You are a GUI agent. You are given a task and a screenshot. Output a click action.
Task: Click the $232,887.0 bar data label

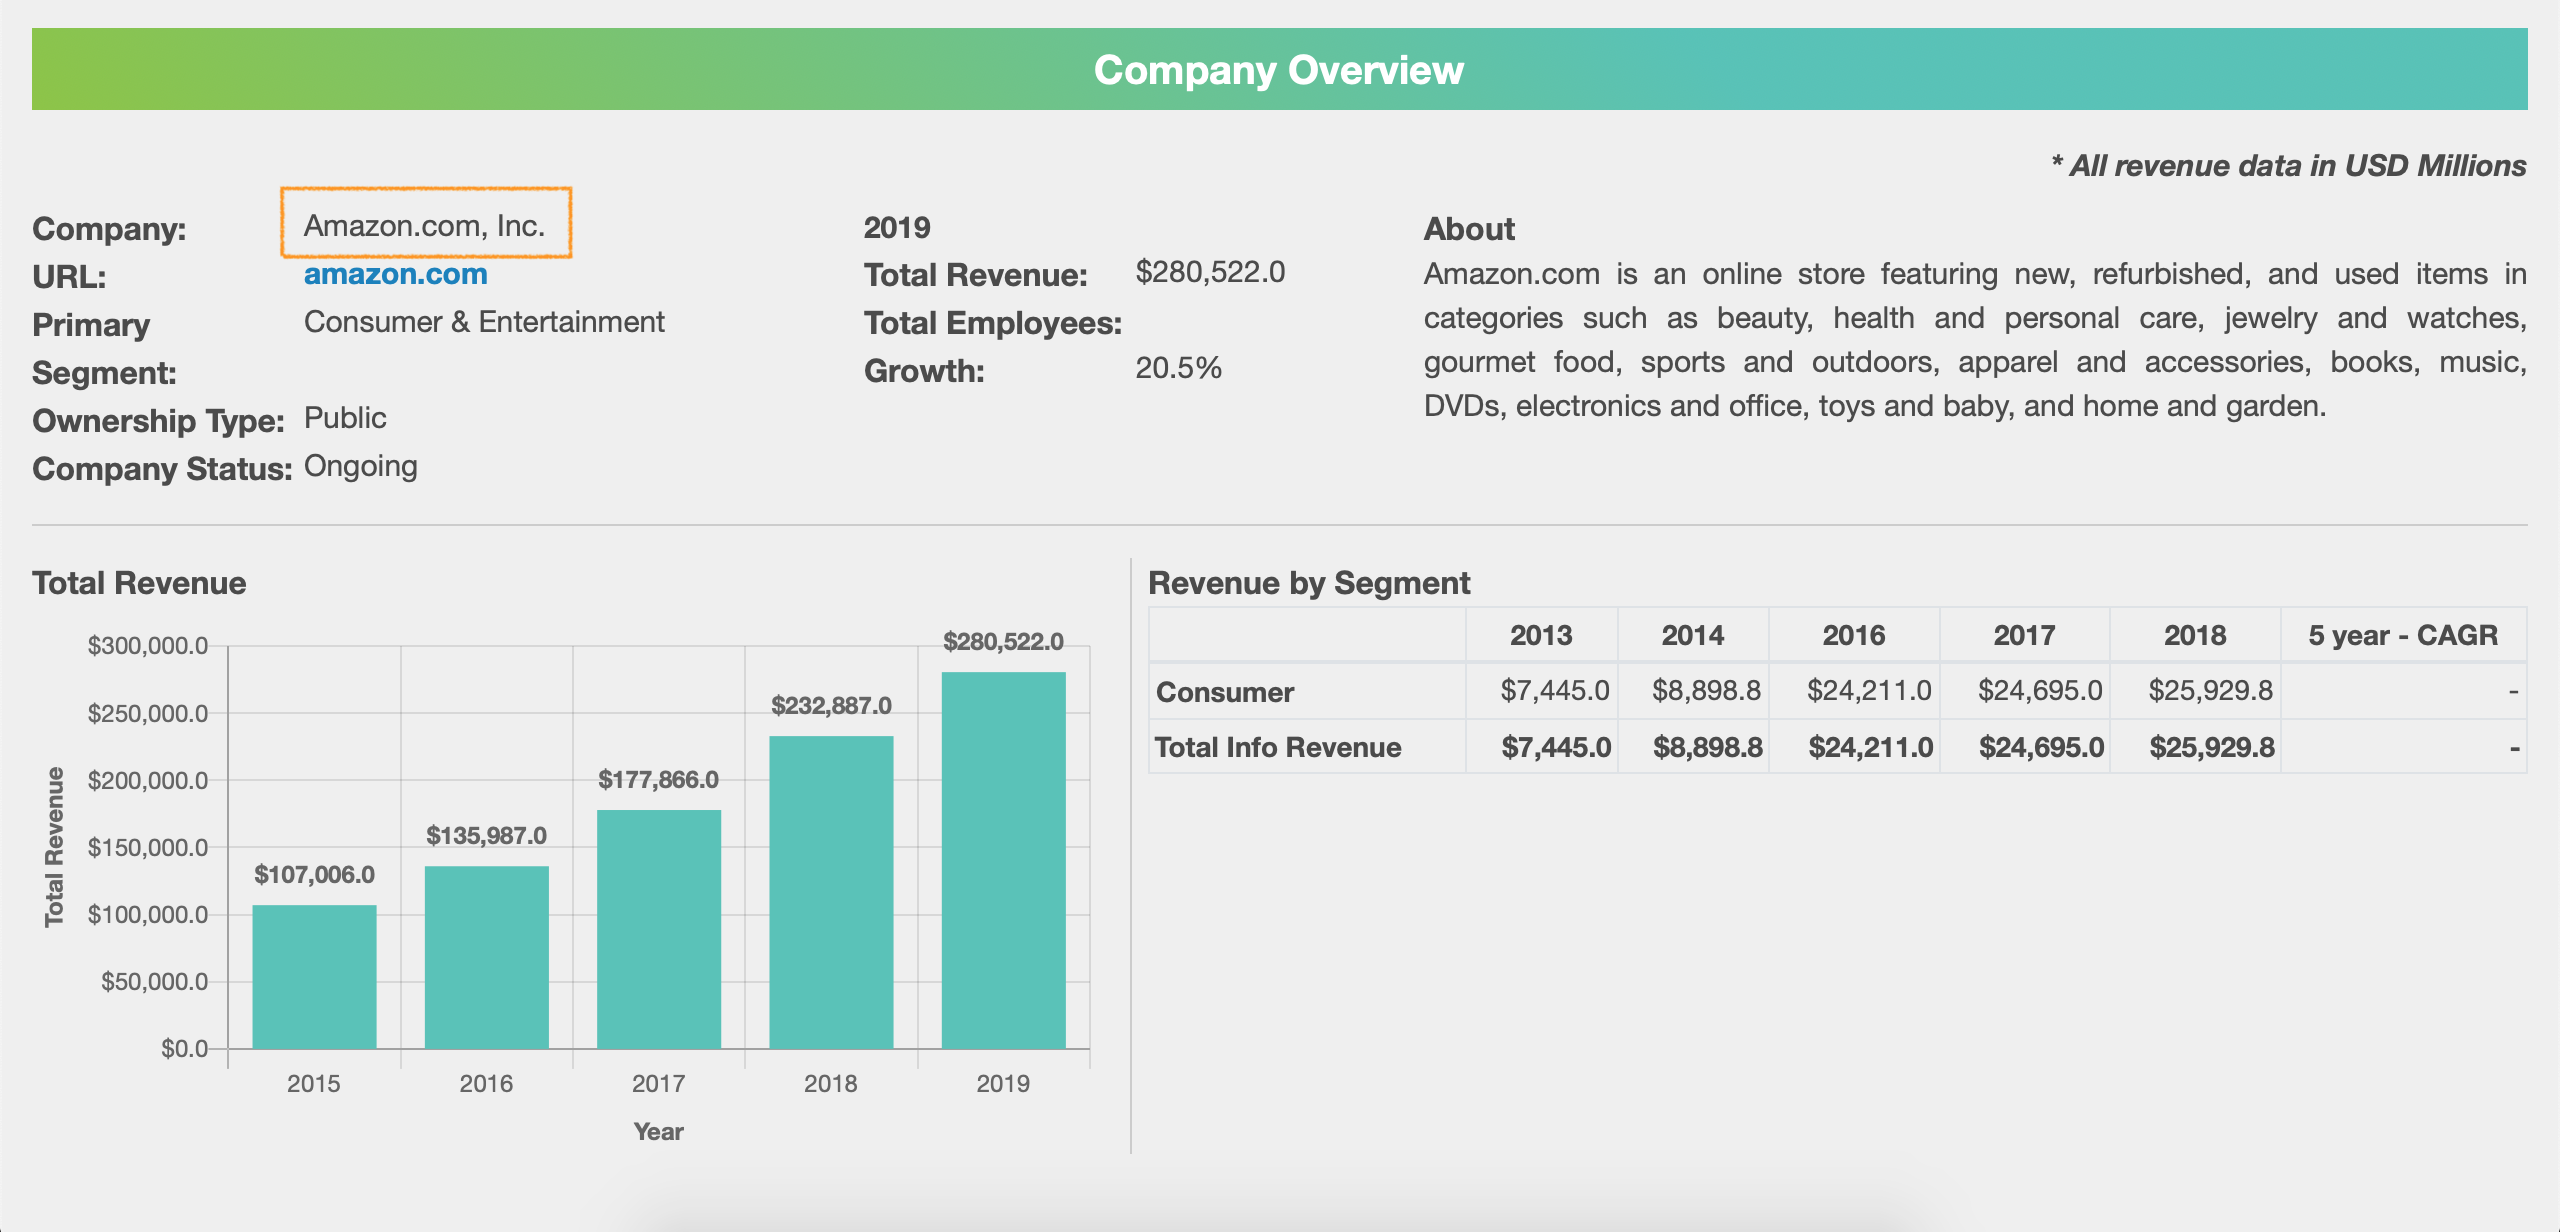[831, 706]
